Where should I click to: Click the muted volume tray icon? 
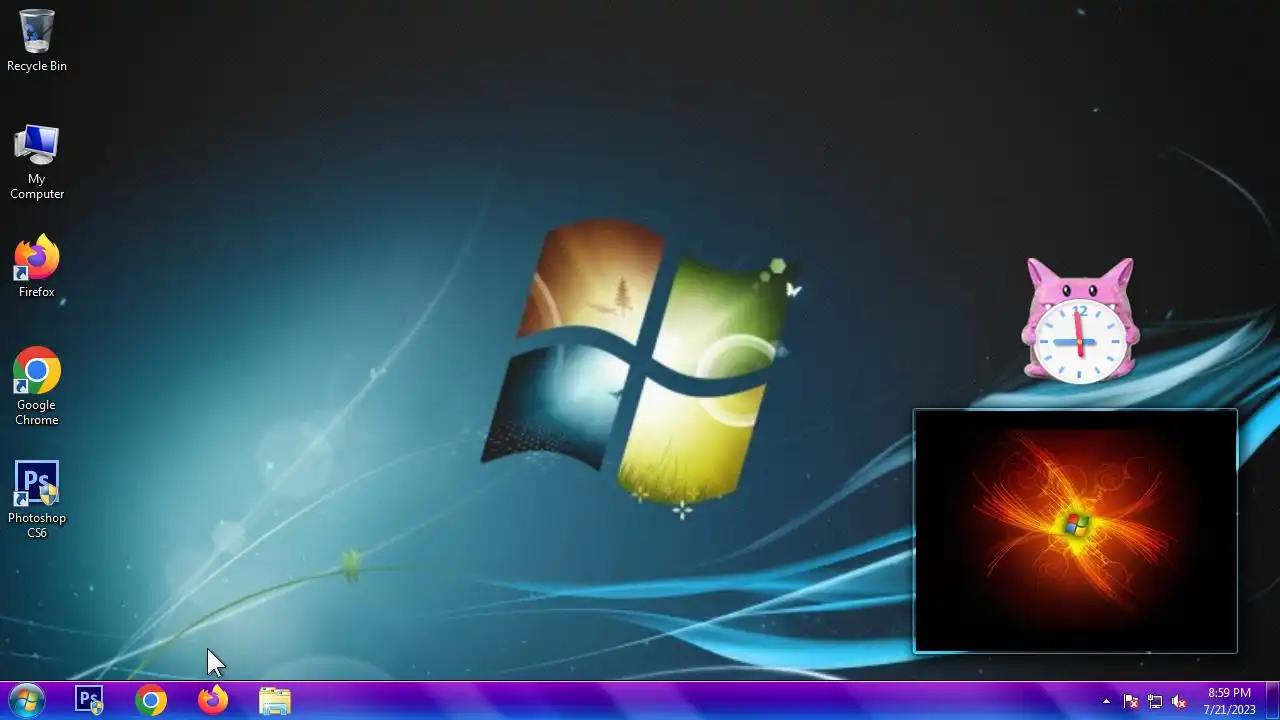1179,701
